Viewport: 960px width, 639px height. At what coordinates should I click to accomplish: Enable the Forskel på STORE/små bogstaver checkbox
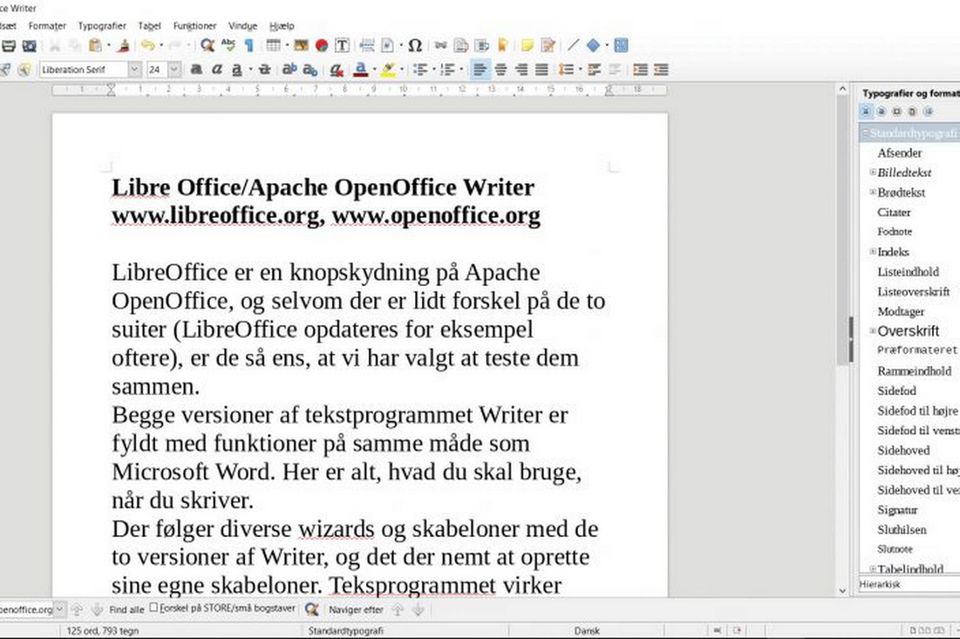tap(153, 608)
